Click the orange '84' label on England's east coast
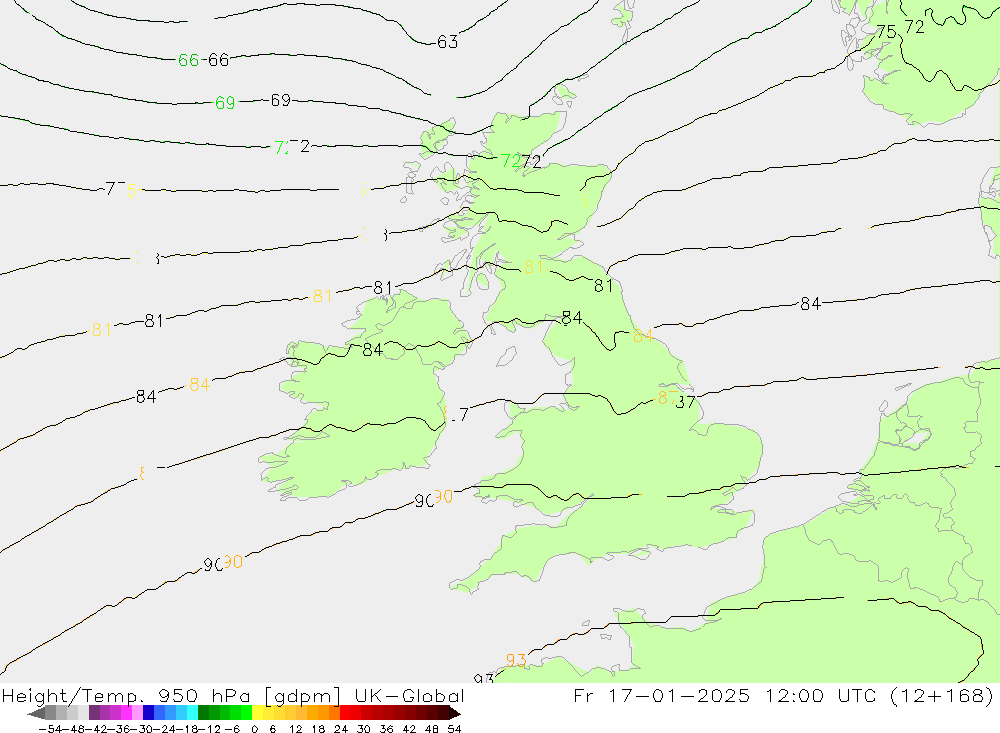This screenshot has width=1000, height=733. coord(643,336)
